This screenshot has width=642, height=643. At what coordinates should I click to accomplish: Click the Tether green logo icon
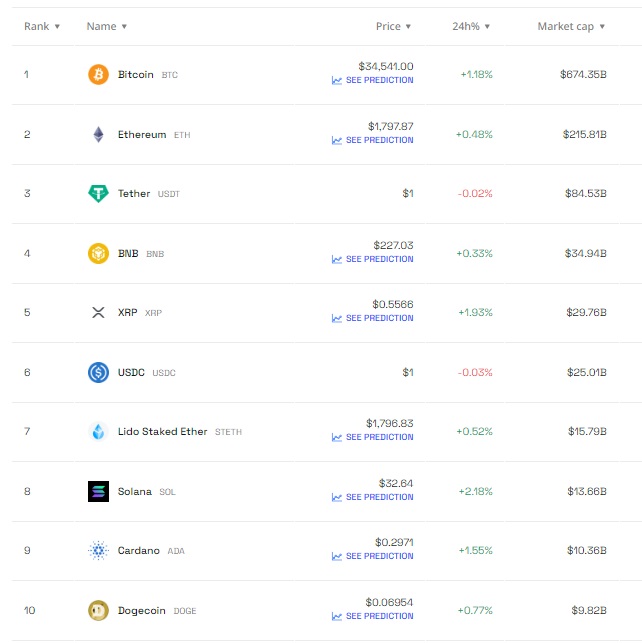pos(98,194)
